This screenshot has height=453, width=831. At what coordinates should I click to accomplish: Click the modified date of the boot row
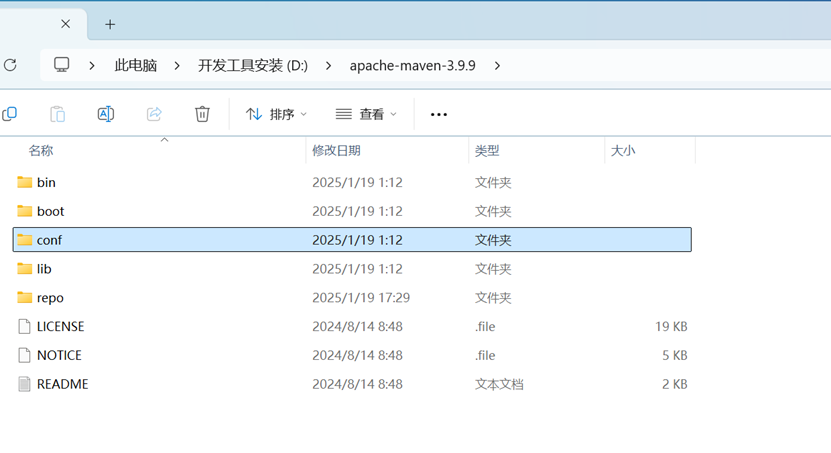click(357, 211)
